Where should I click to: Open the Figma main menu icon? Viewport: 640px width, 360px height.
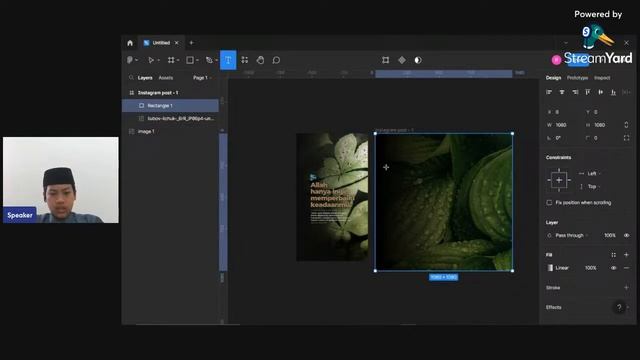click(130, 60)
